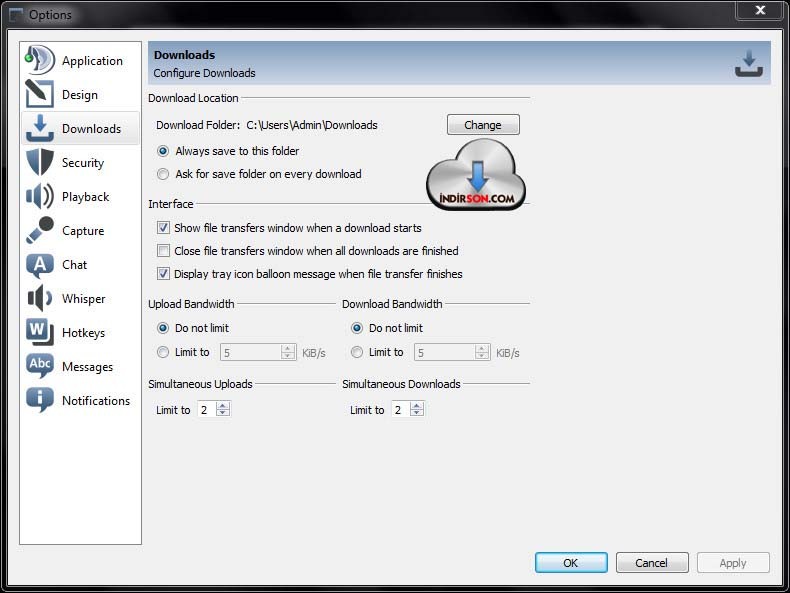The width and height of the screenshot is (790, 593).
Task: Click the Hotkeys W key icon
Action: coord(40,332)
